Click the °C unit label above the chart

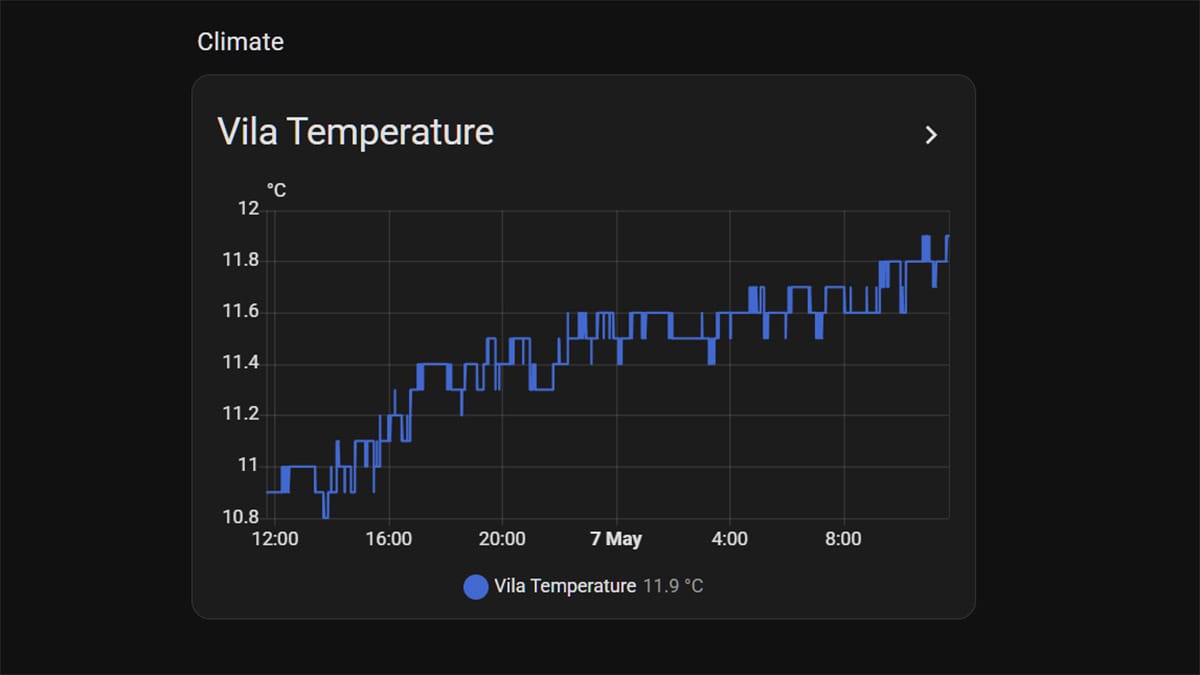click(276, 190)
